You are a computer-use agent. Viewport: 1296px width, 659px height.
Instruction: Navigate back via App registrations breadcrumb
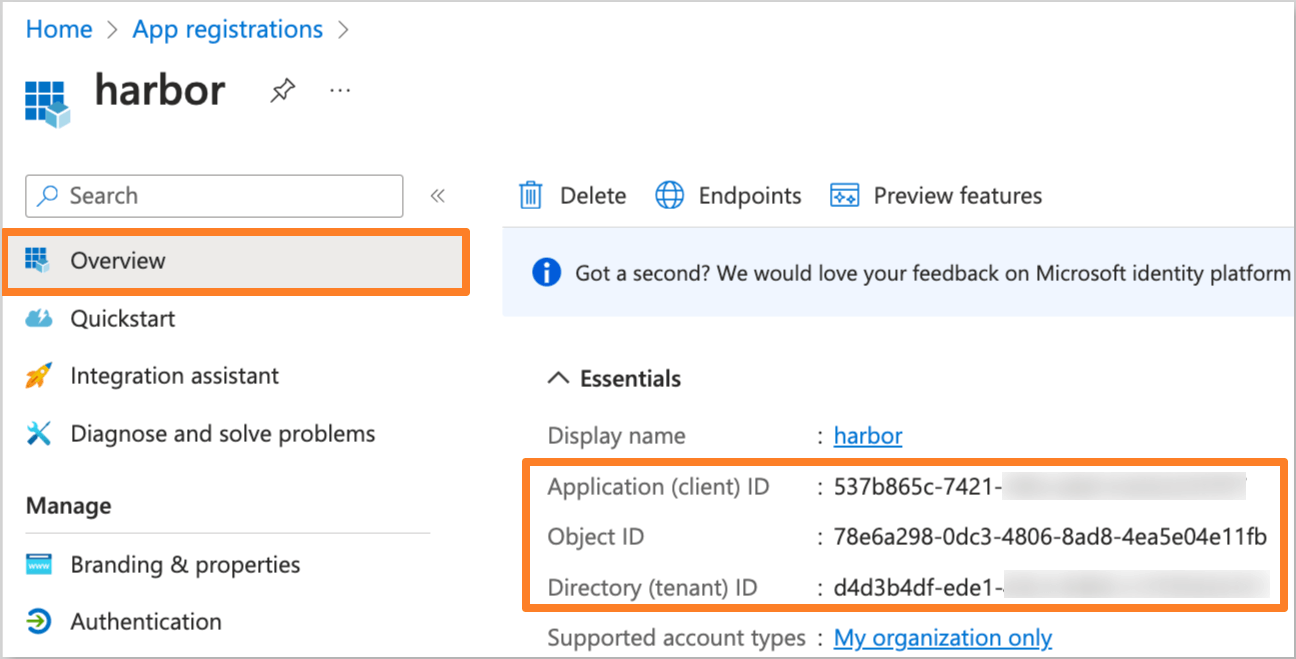pyautogui.click(x=227, y=29)
